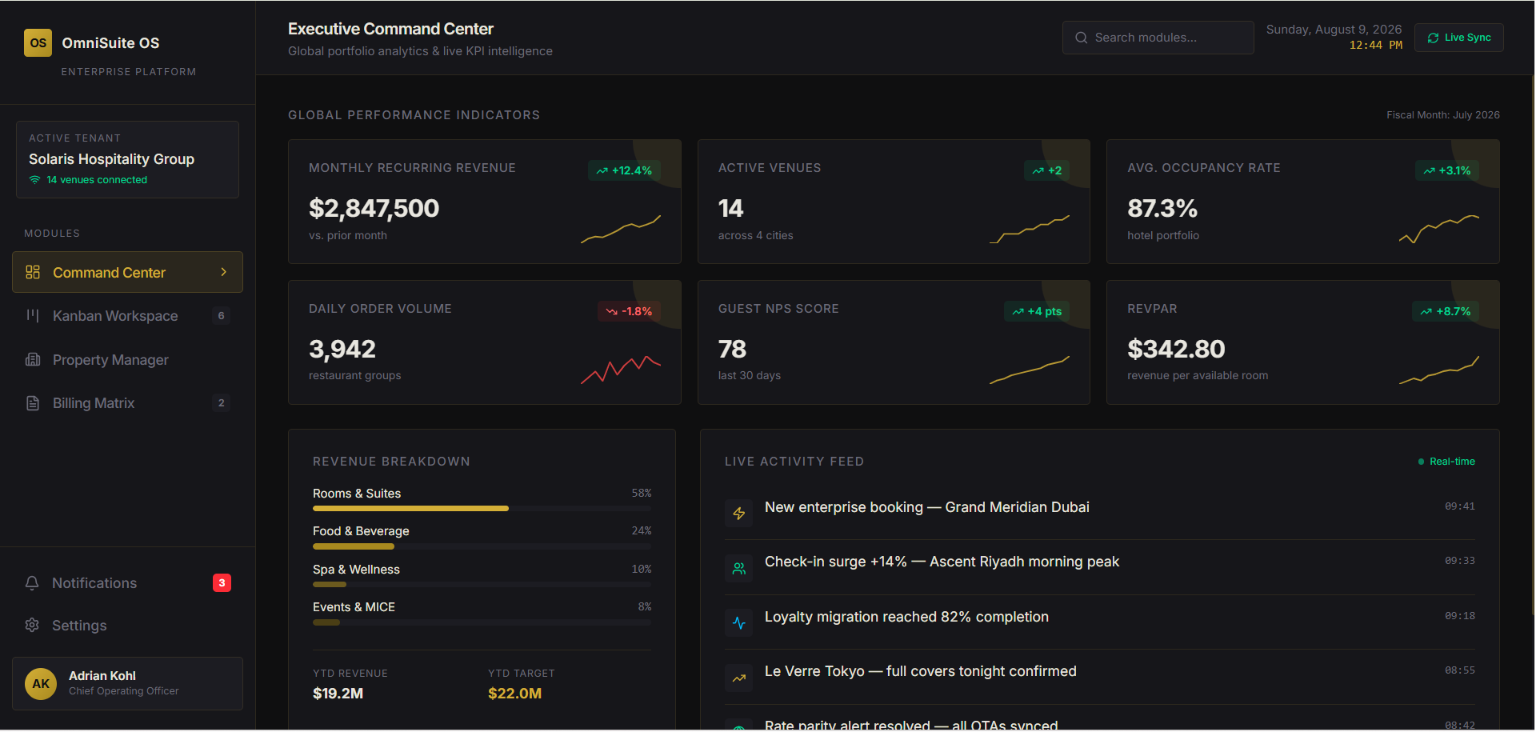Click the +12.4% revenue change badge

[x=624, y=171]
